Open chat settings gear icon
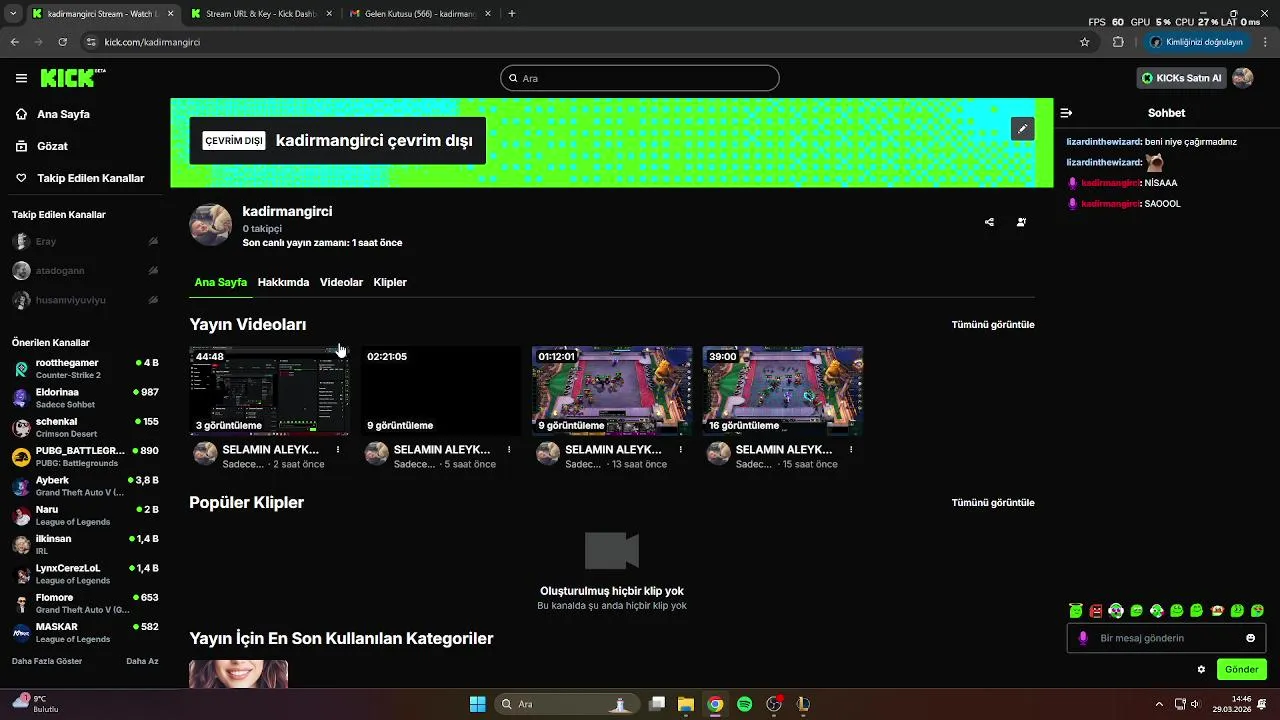This screenshot has height=720, width=1280. click(x=1201, y=670)
